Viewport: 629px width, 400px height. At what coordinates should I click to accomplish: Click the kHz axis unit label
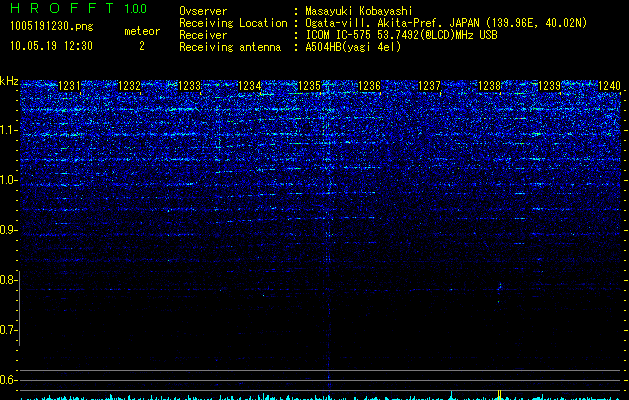[x=9, y=81]
